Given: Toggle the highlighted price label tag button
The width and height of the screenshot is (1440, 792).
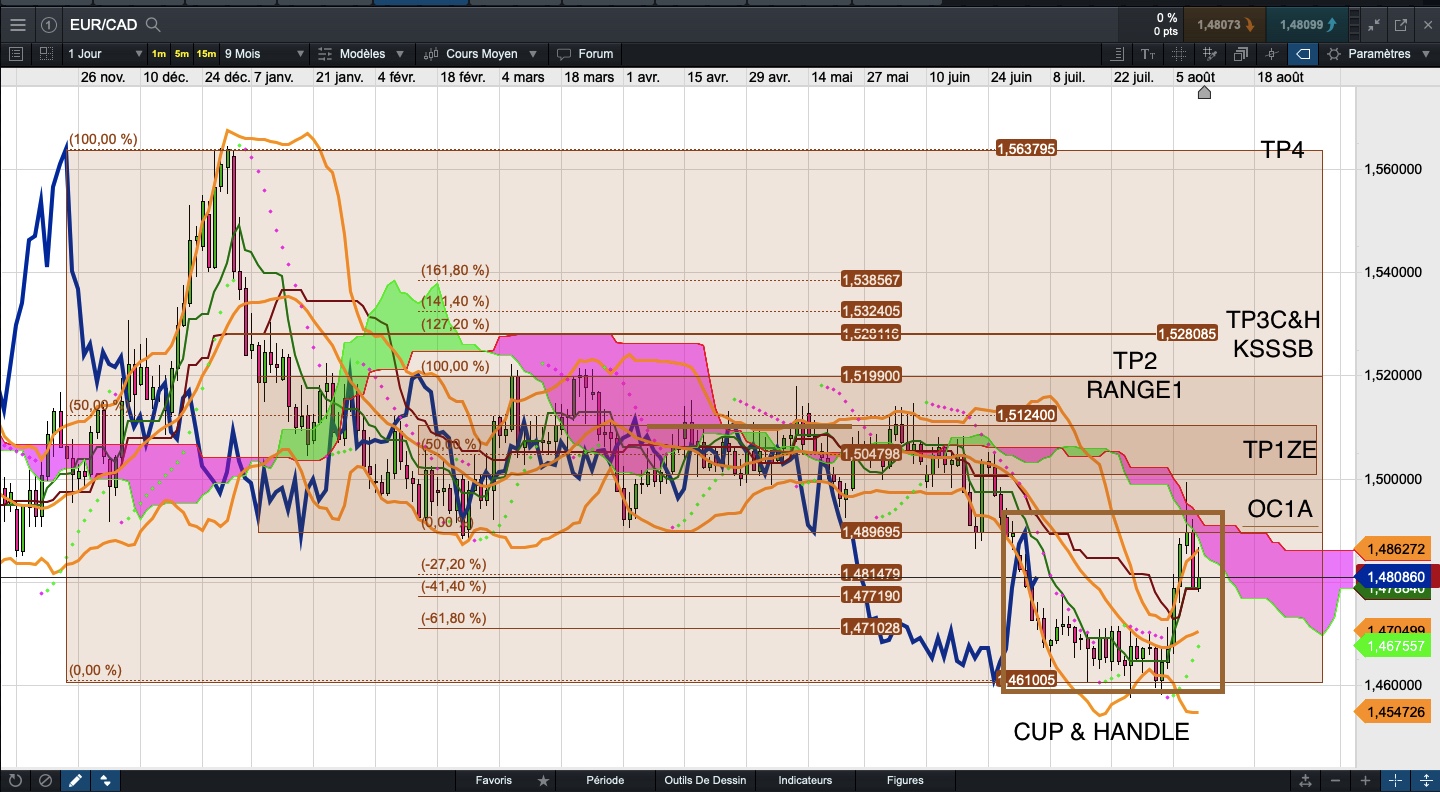Looking at the screenshot, I should click(1303, 54).
